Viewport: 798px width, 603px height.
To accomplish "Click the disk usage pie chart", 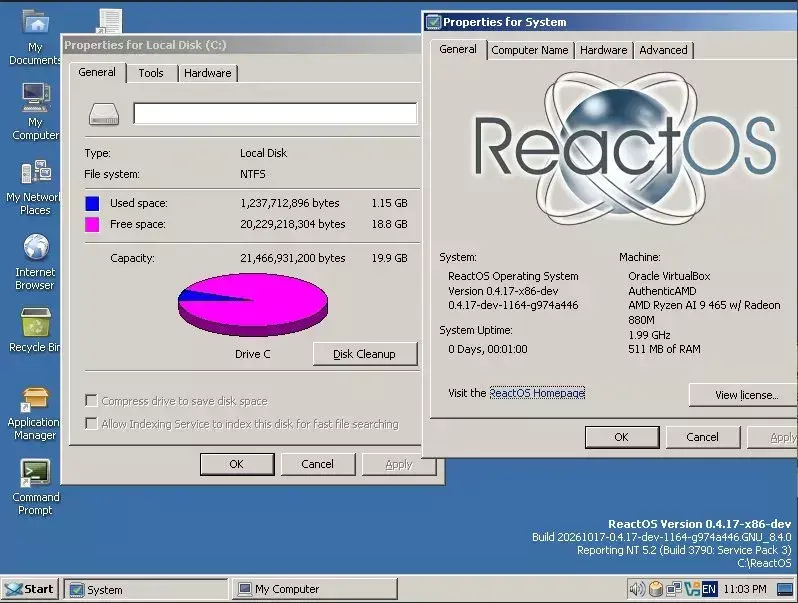I will click(252, 304).
